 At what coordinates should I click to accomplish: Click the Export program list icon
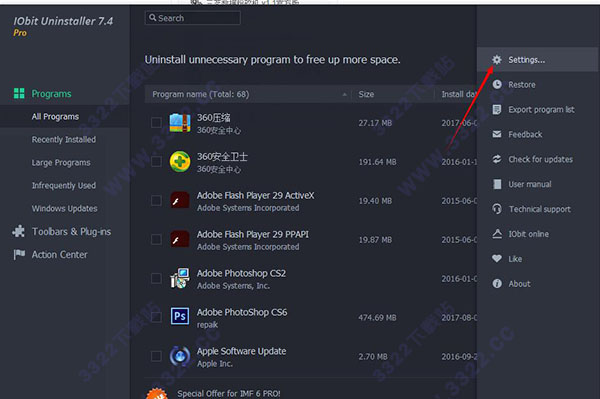497,109
